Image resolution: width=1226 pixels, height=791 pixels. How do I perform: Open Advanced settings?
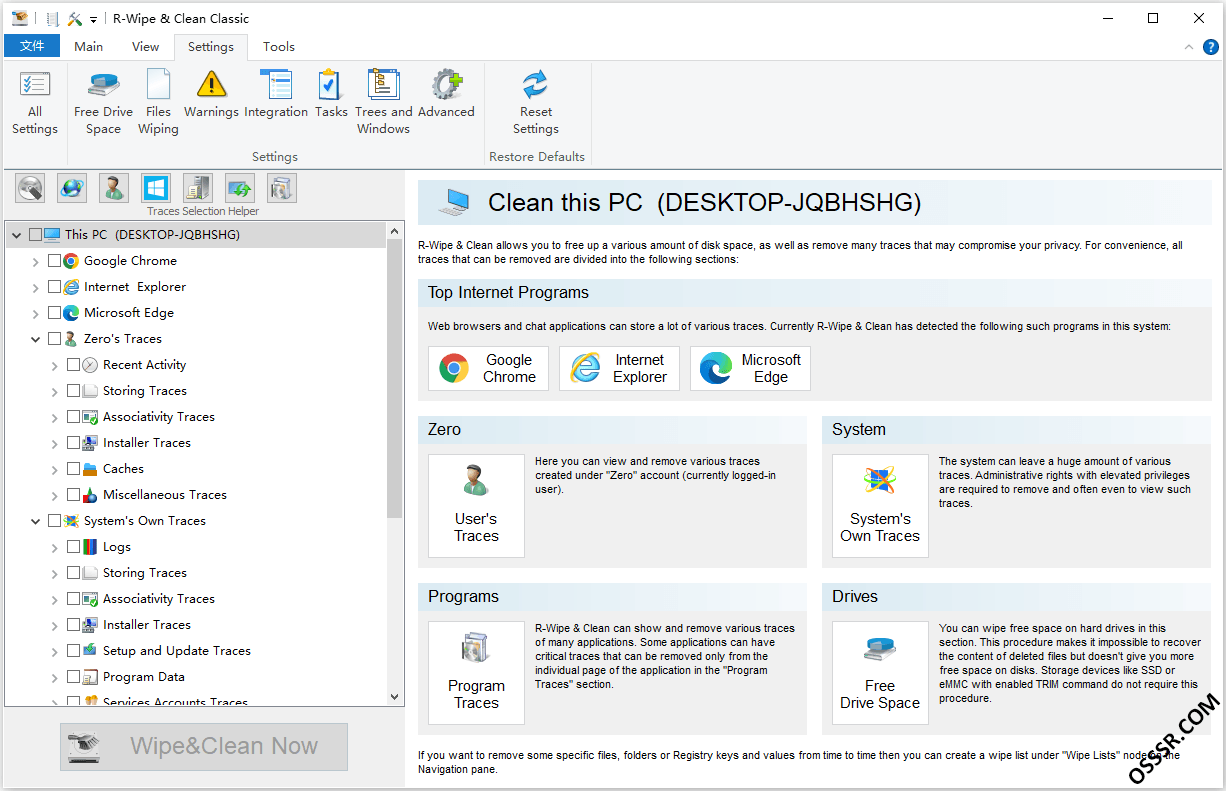click(x=446, y=95)
